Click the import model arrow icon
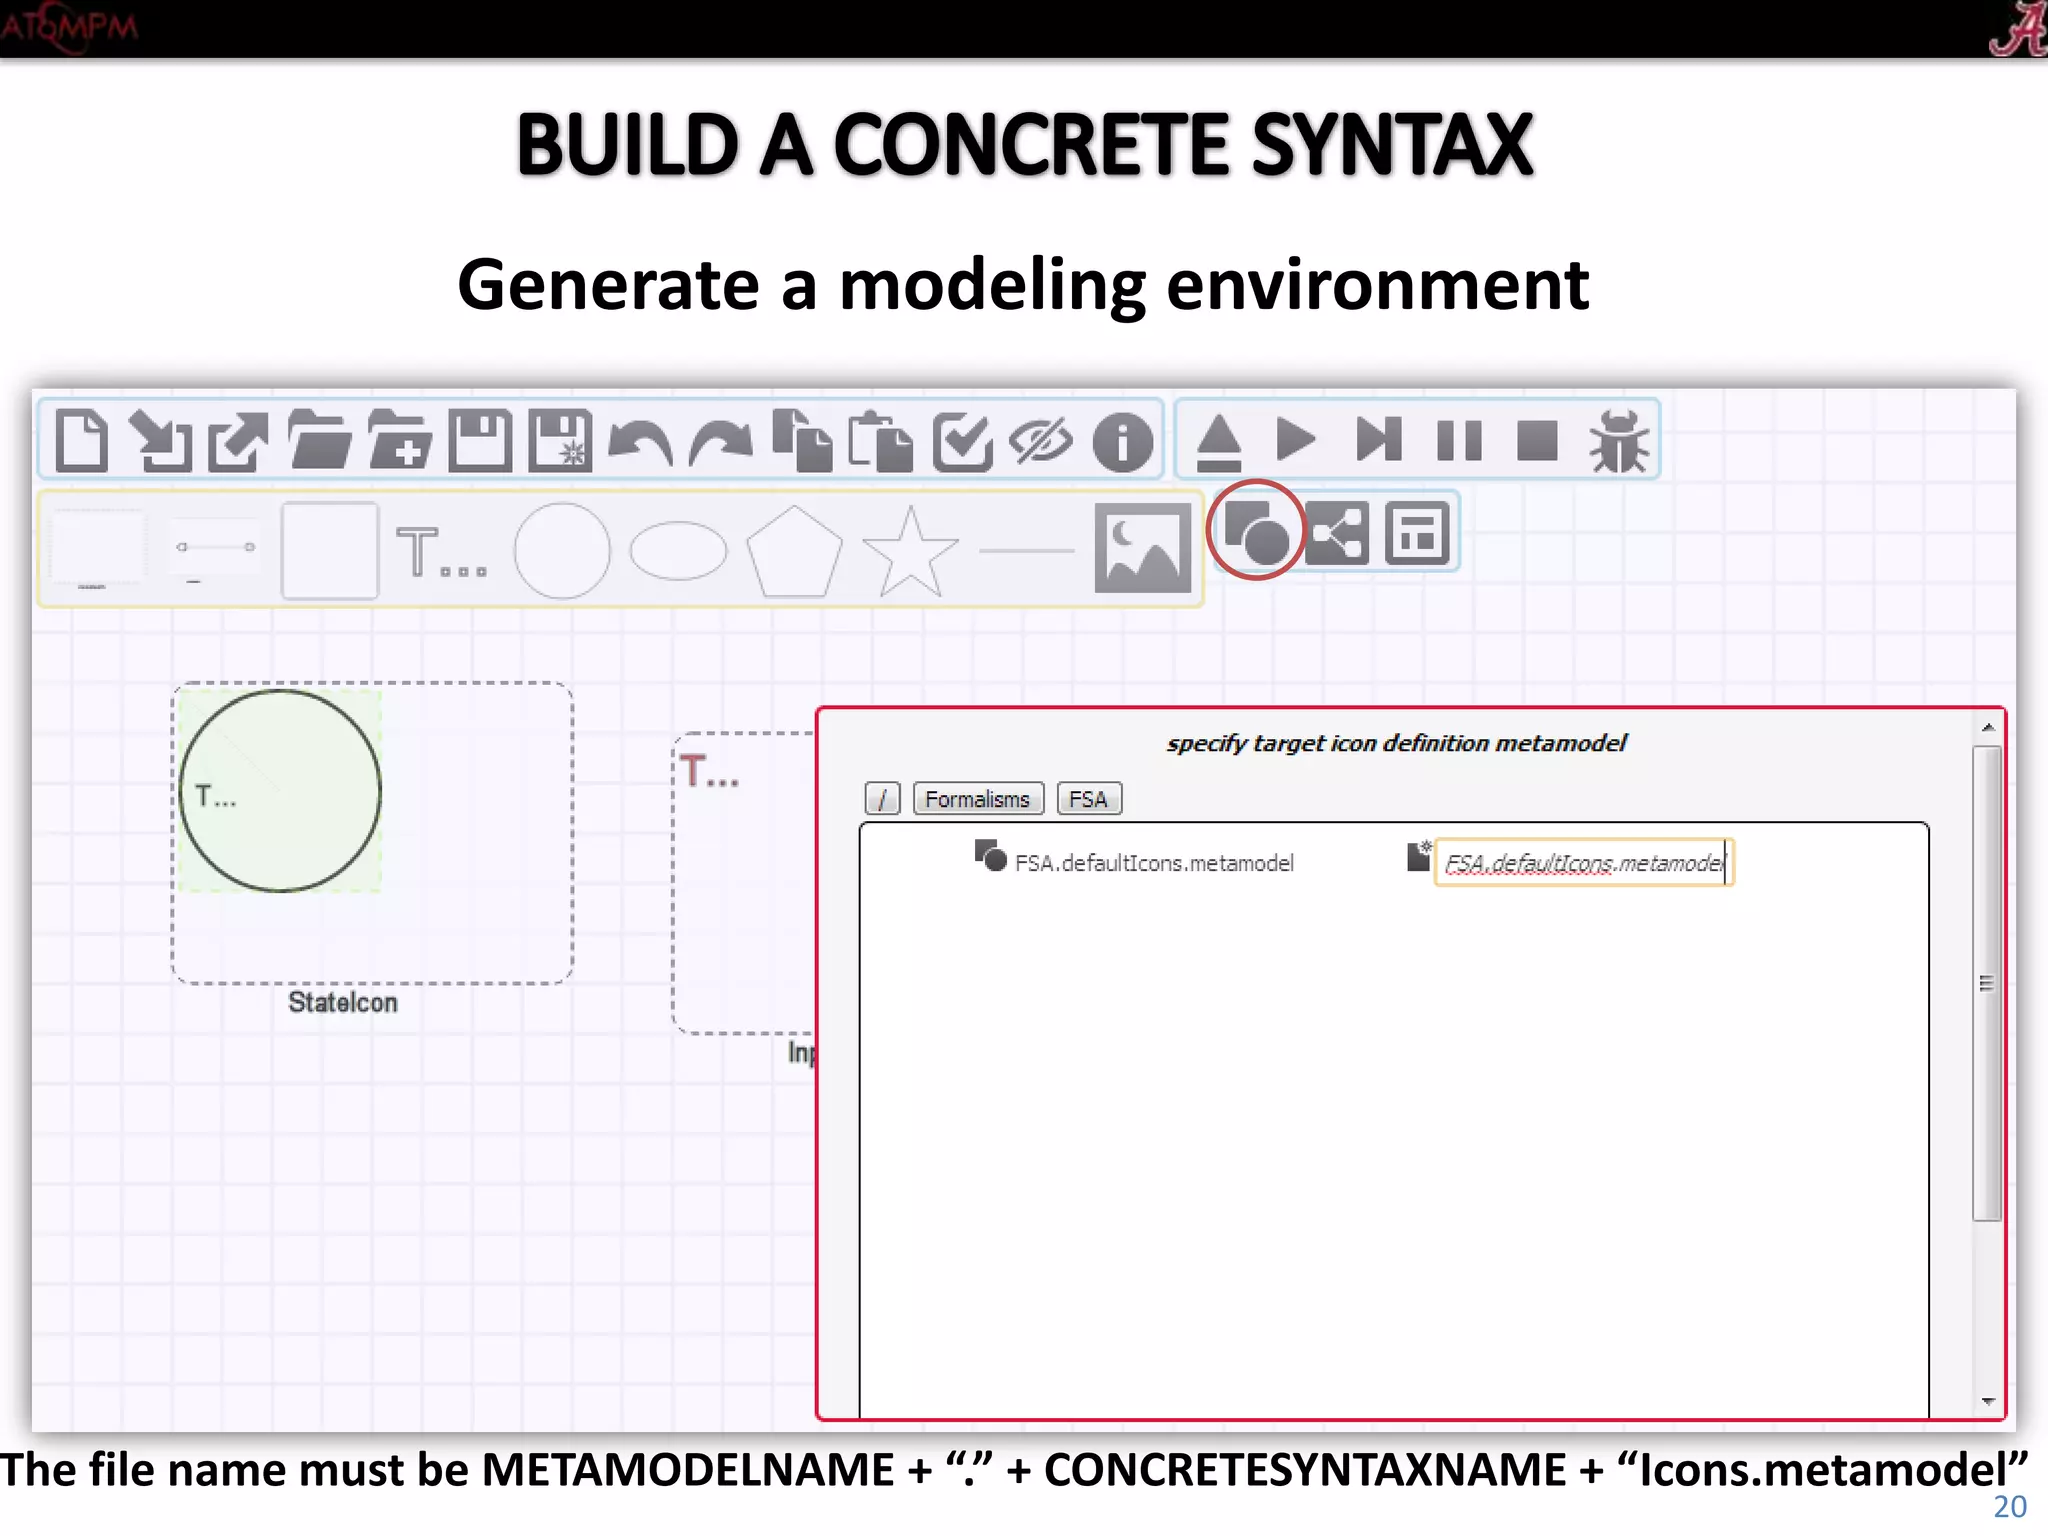The height and width of the screenshot is (1536, 2048). coord(160,440)
